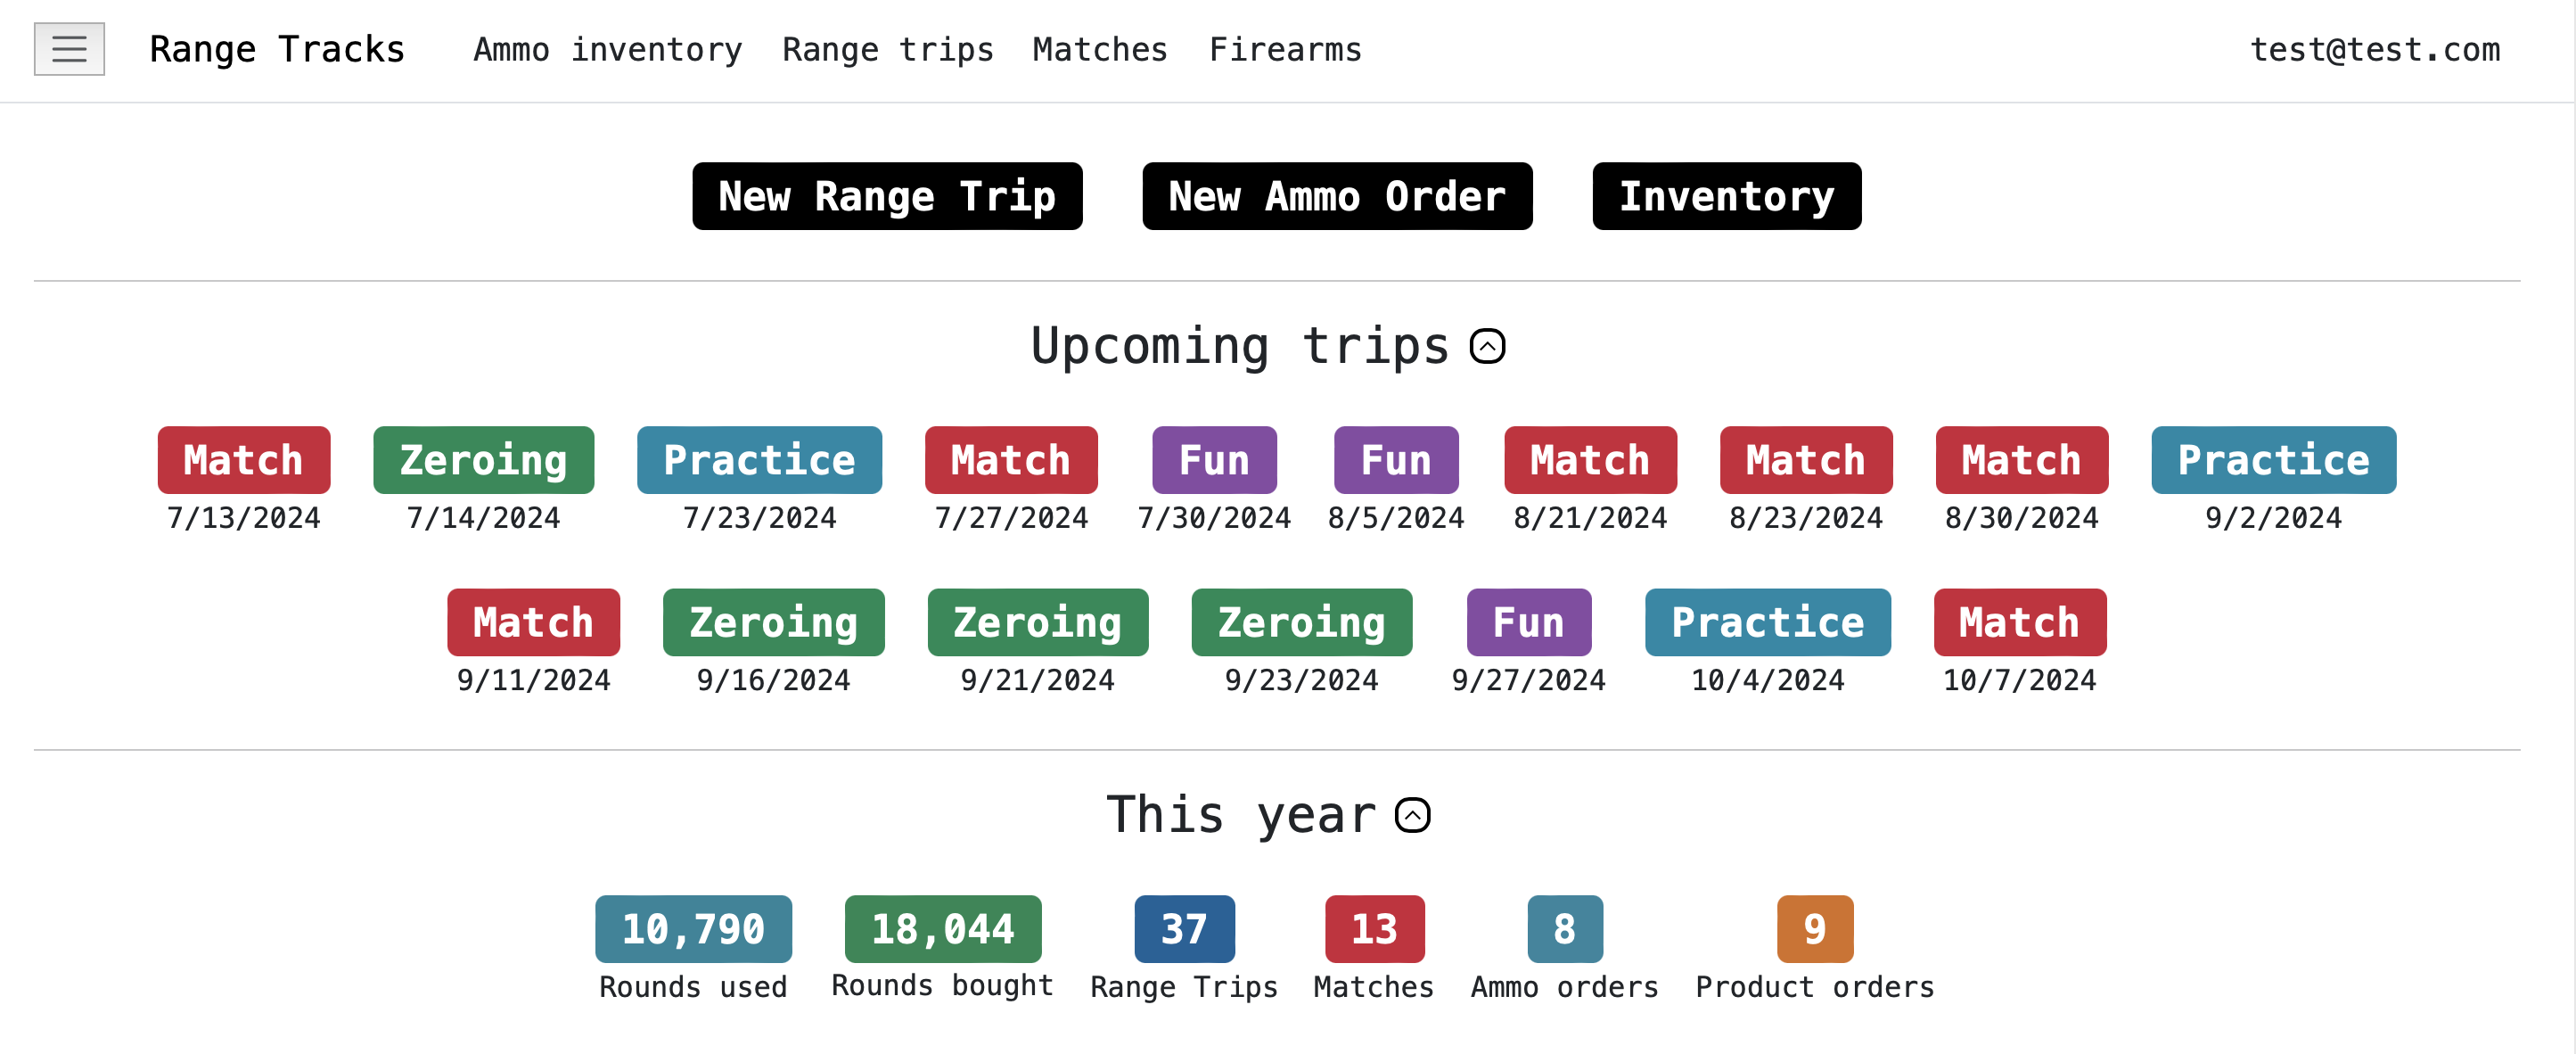
Task: Open the Zeroing trip on 7/14/2024
Action: pyautogui.click(x=484, y=460)
